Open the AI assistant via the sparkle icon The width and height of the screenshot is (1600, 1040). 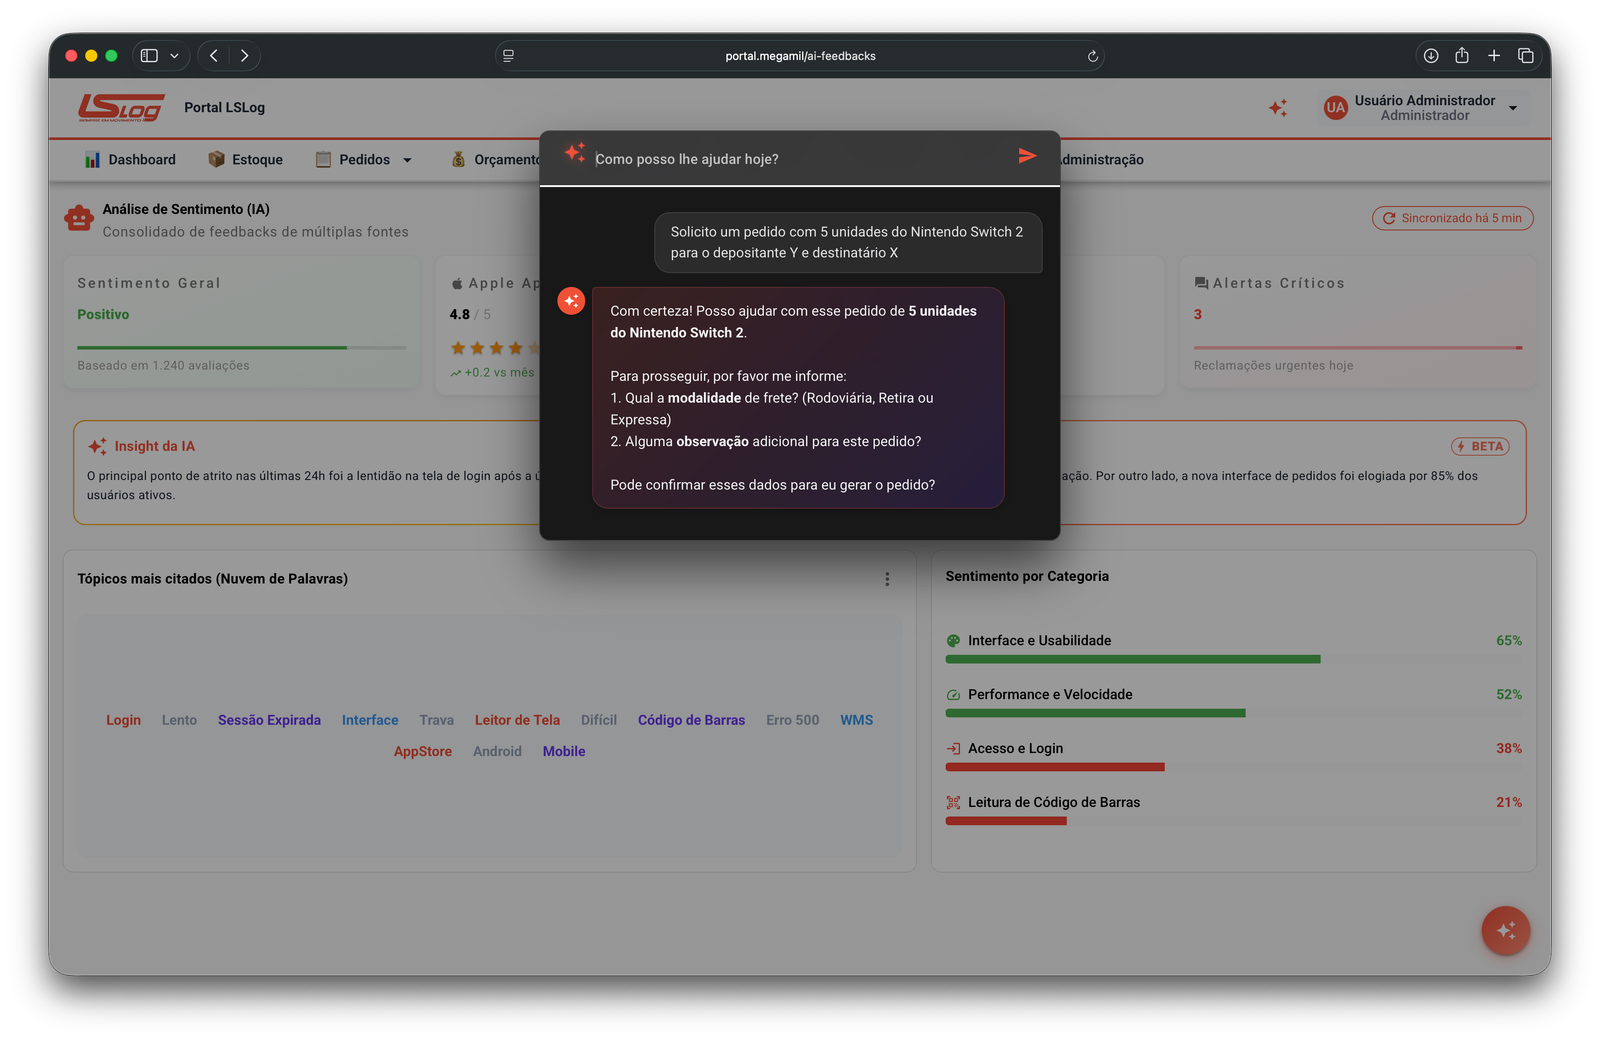point(1277,107)
